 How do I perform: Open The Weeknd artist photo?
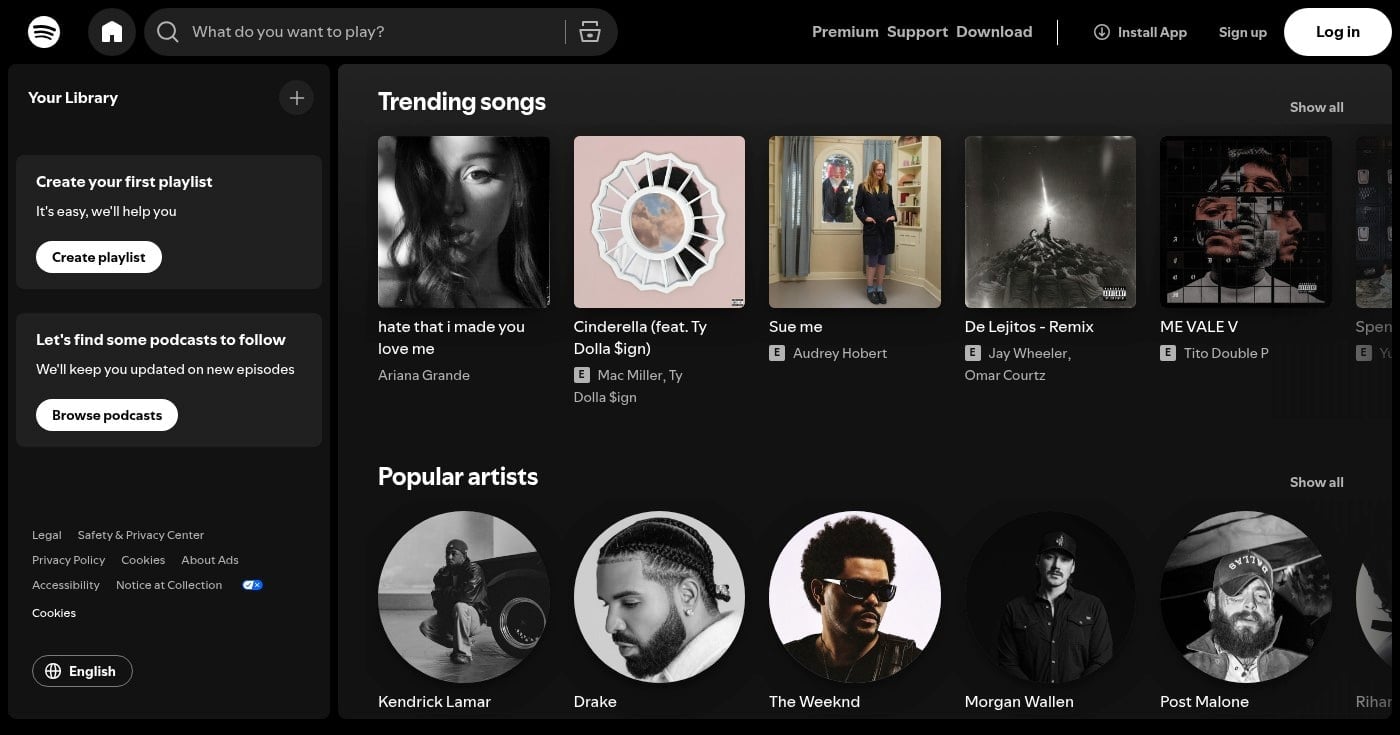tap(855, 597)
